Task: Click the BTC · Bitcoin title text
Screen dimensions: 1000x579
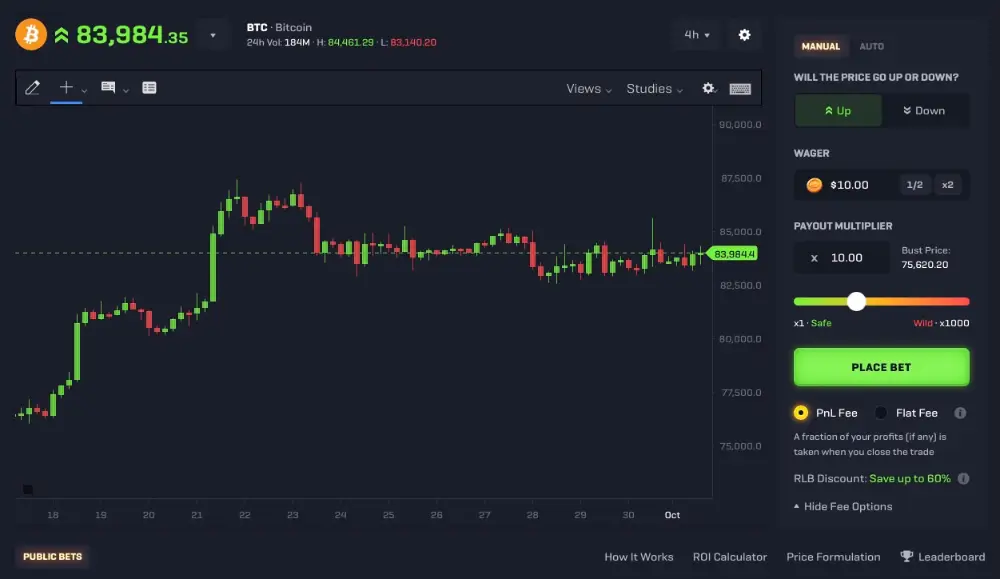Action: coord(279,27)
